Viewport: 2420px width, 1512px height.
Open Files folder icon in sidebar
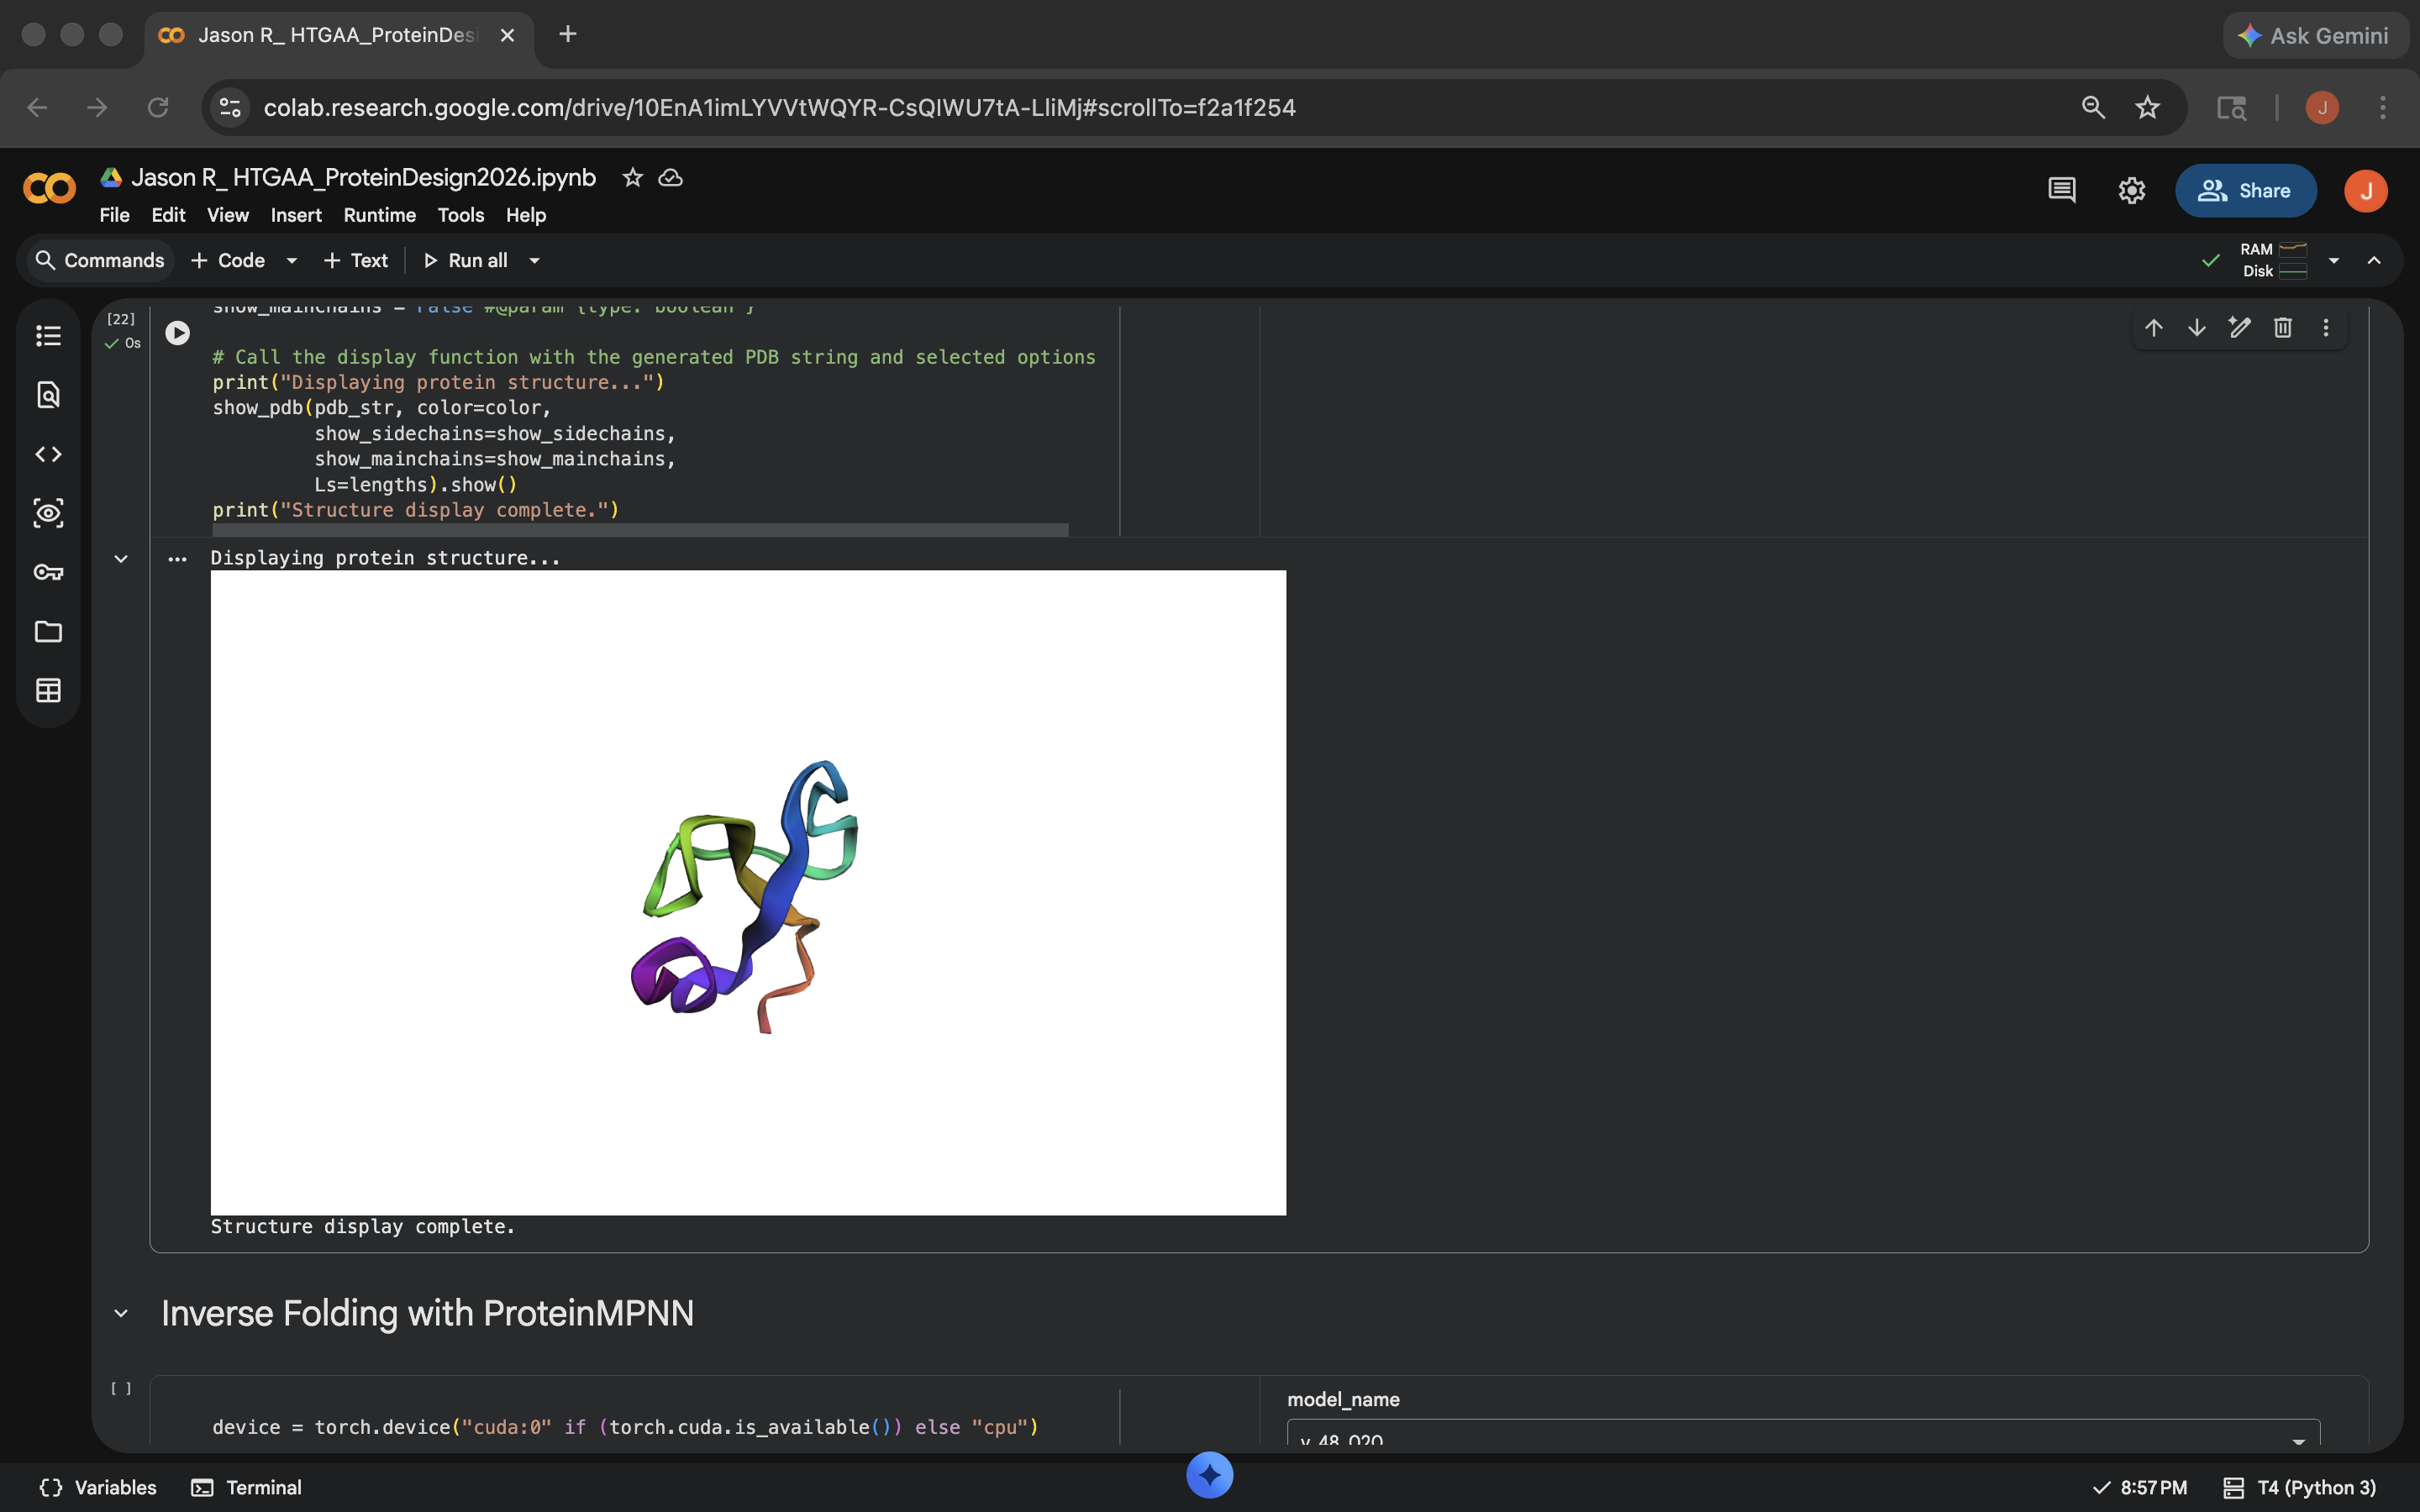[x=48, y=631]
